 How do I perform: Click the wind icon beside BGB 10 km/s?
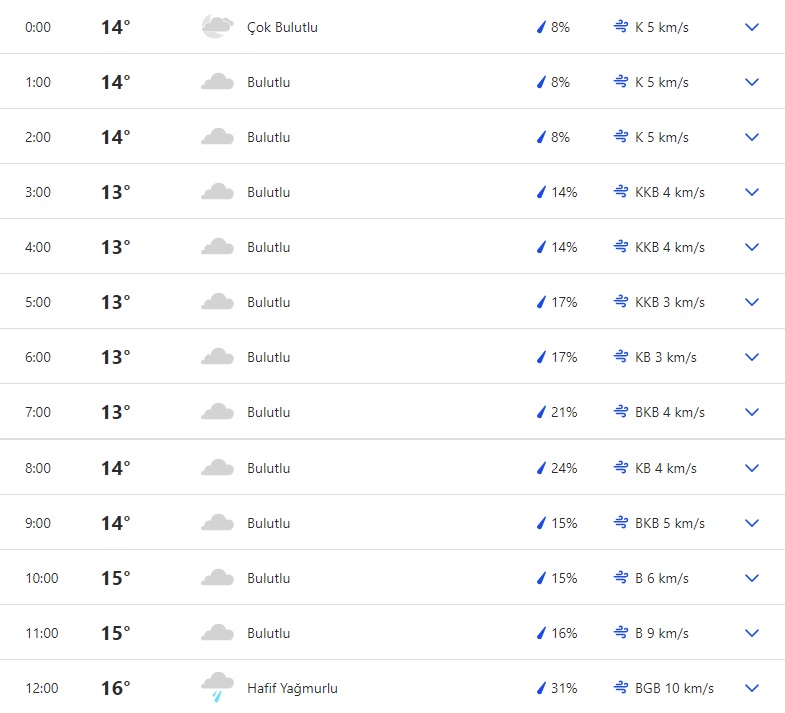[x=620, y=688]
